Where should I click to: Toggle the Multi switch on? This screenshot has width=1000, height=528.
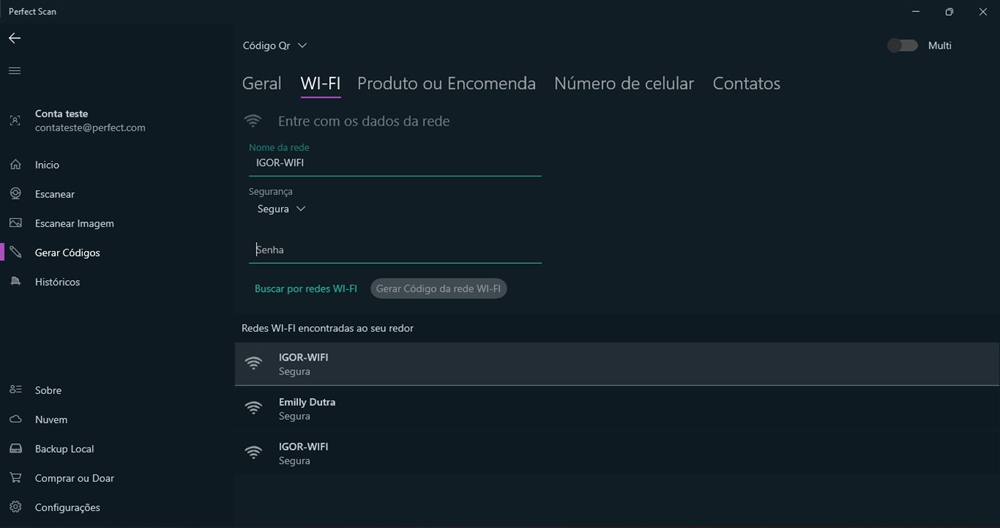tap(902, 45)
